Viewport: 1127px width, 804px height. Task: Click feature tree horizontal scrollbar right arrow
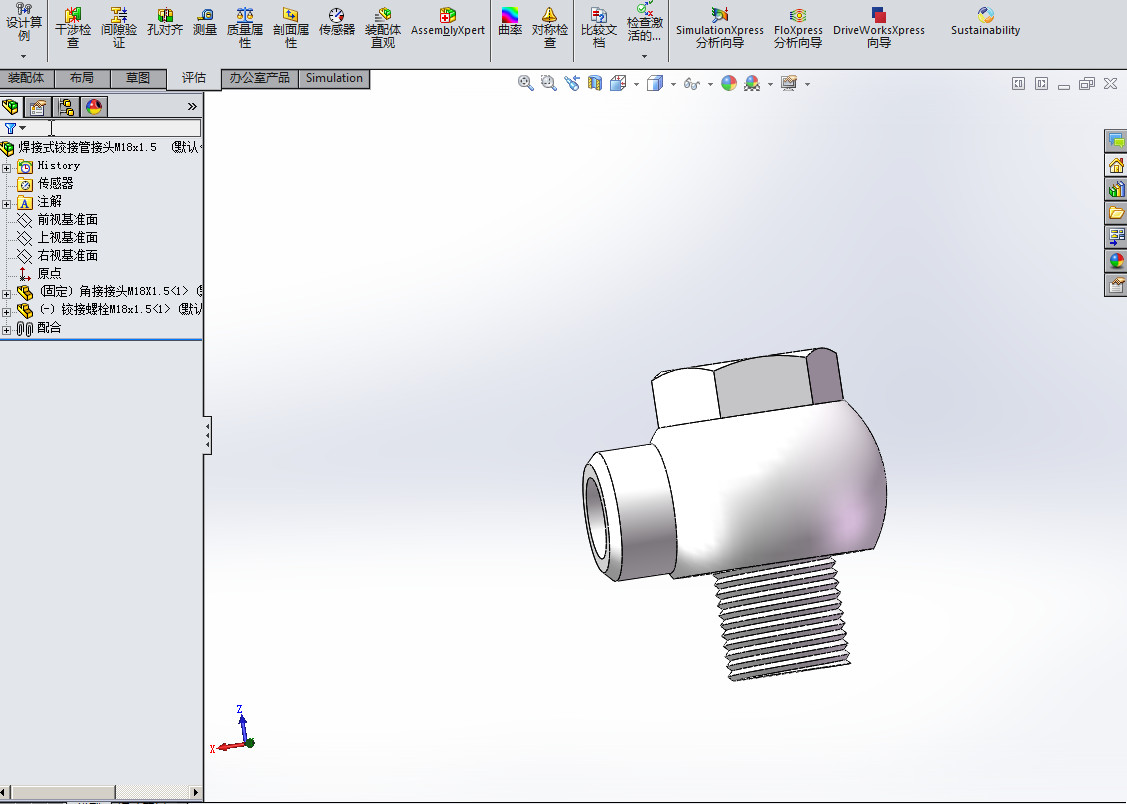click(196, 793)
